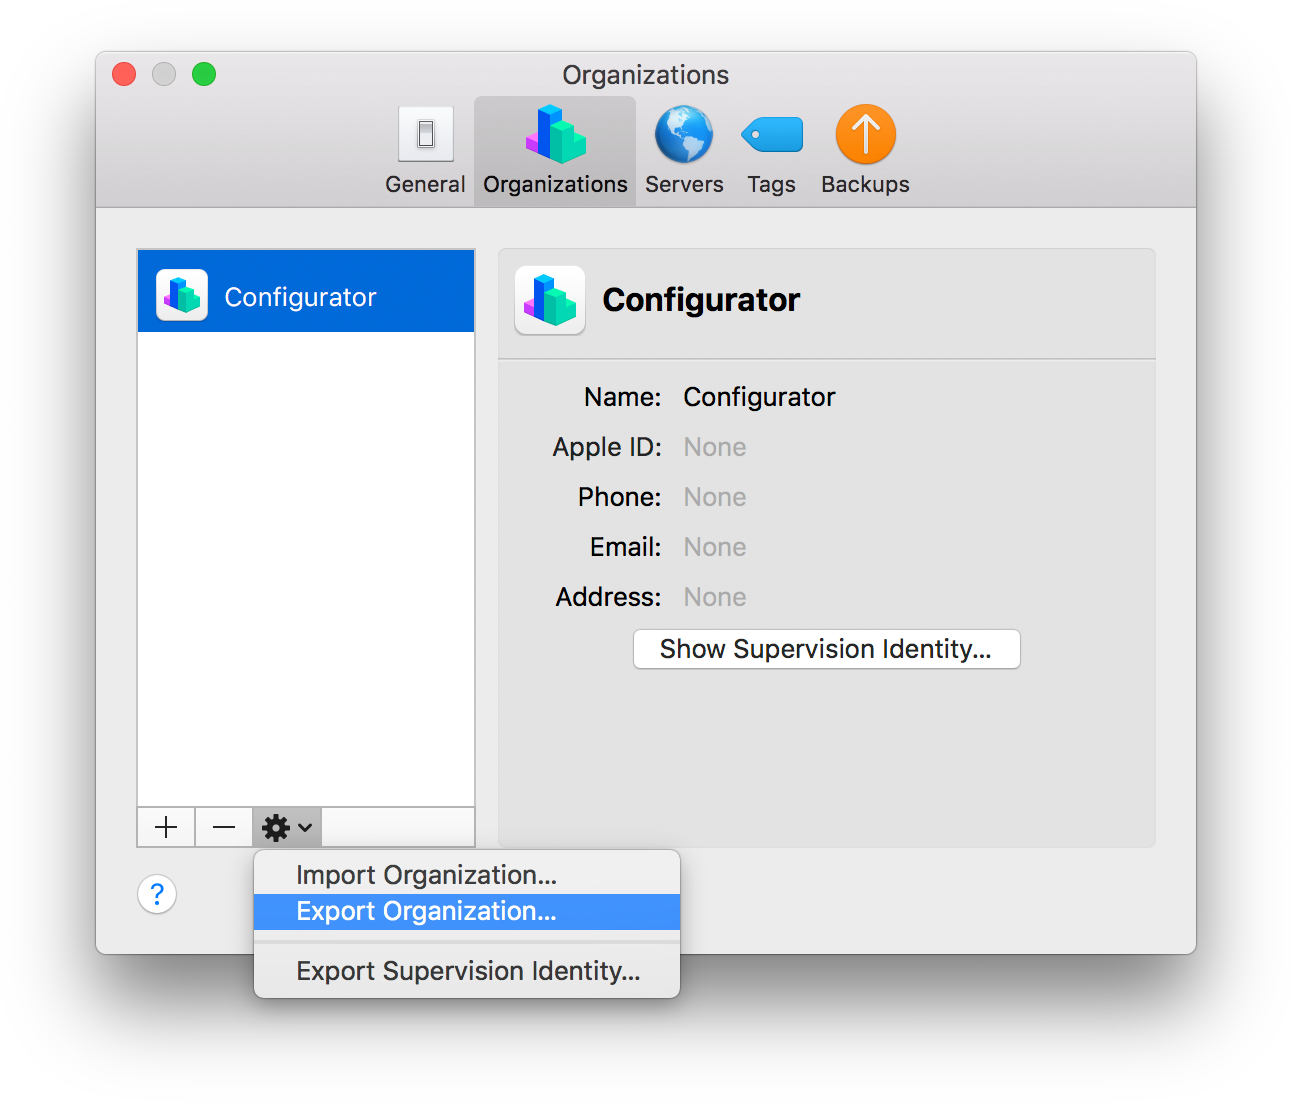
Task: Click the Configurator name value text
Action: coord(759,397)
